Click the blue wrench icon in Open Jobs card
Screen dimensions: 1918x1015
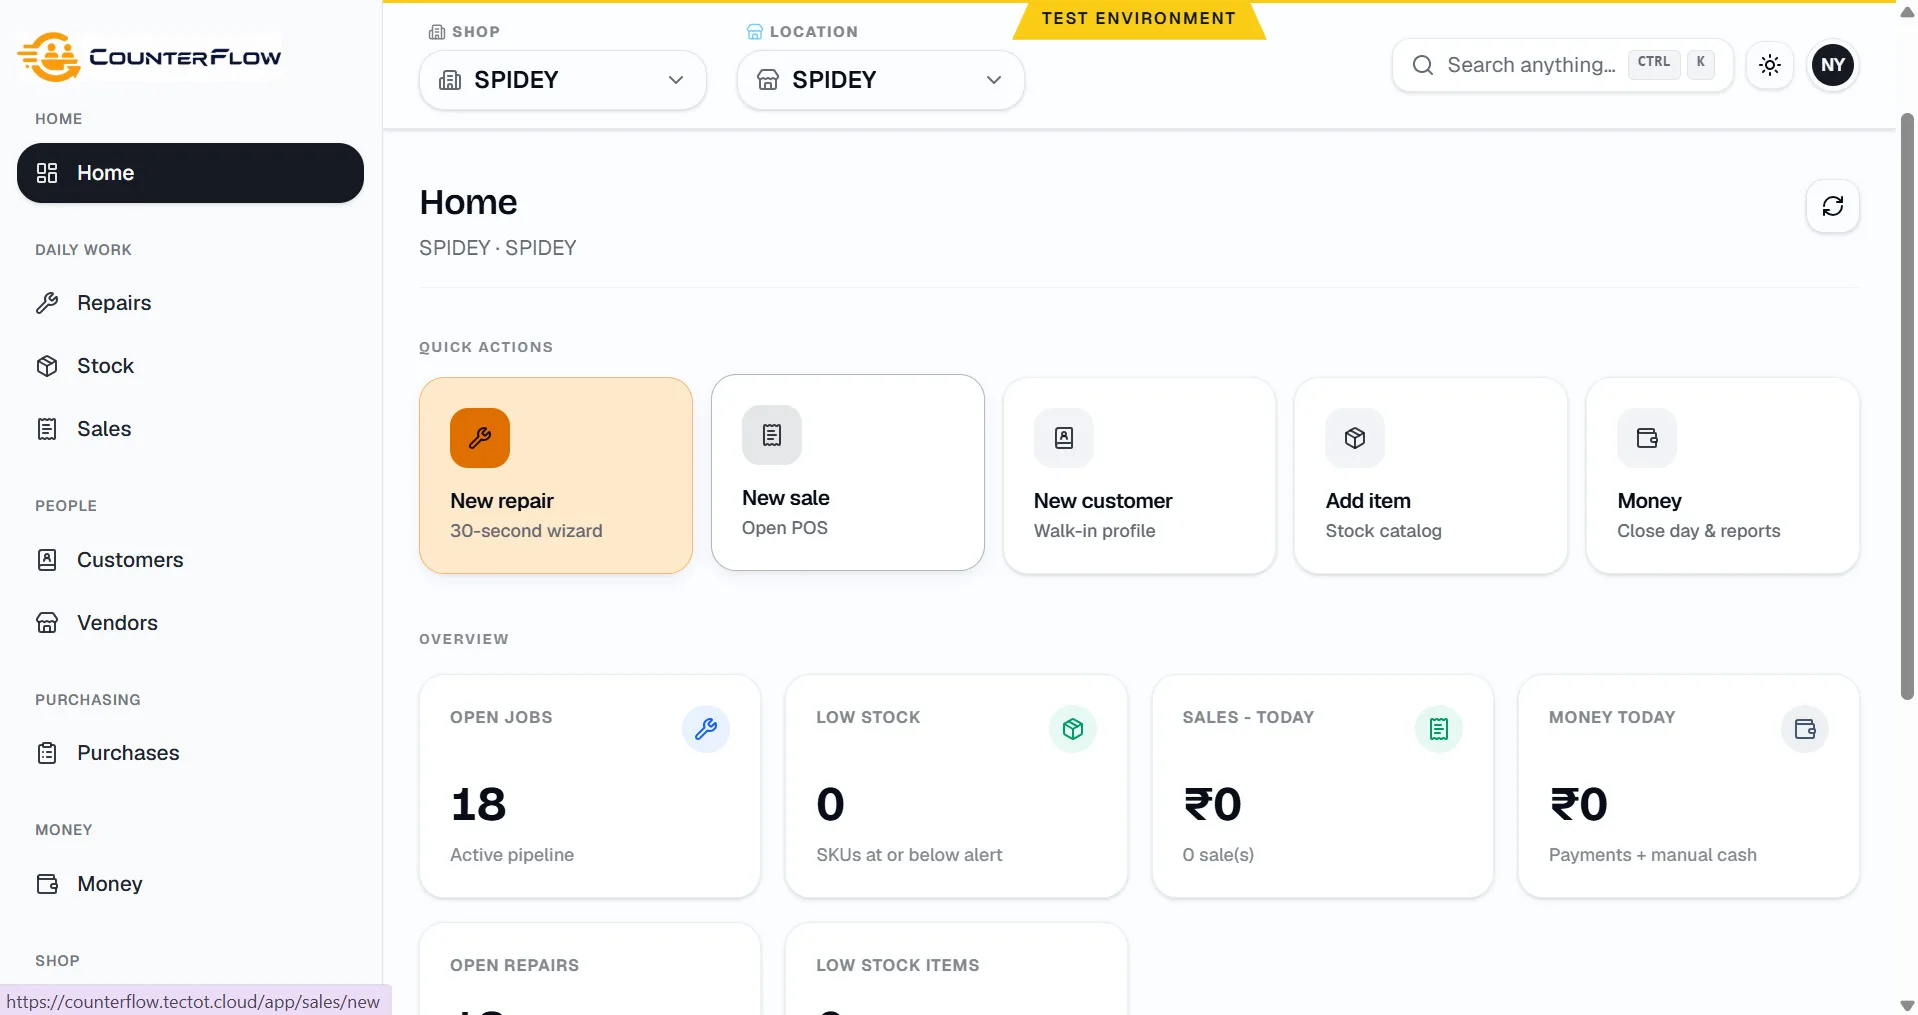coord(706,729)
